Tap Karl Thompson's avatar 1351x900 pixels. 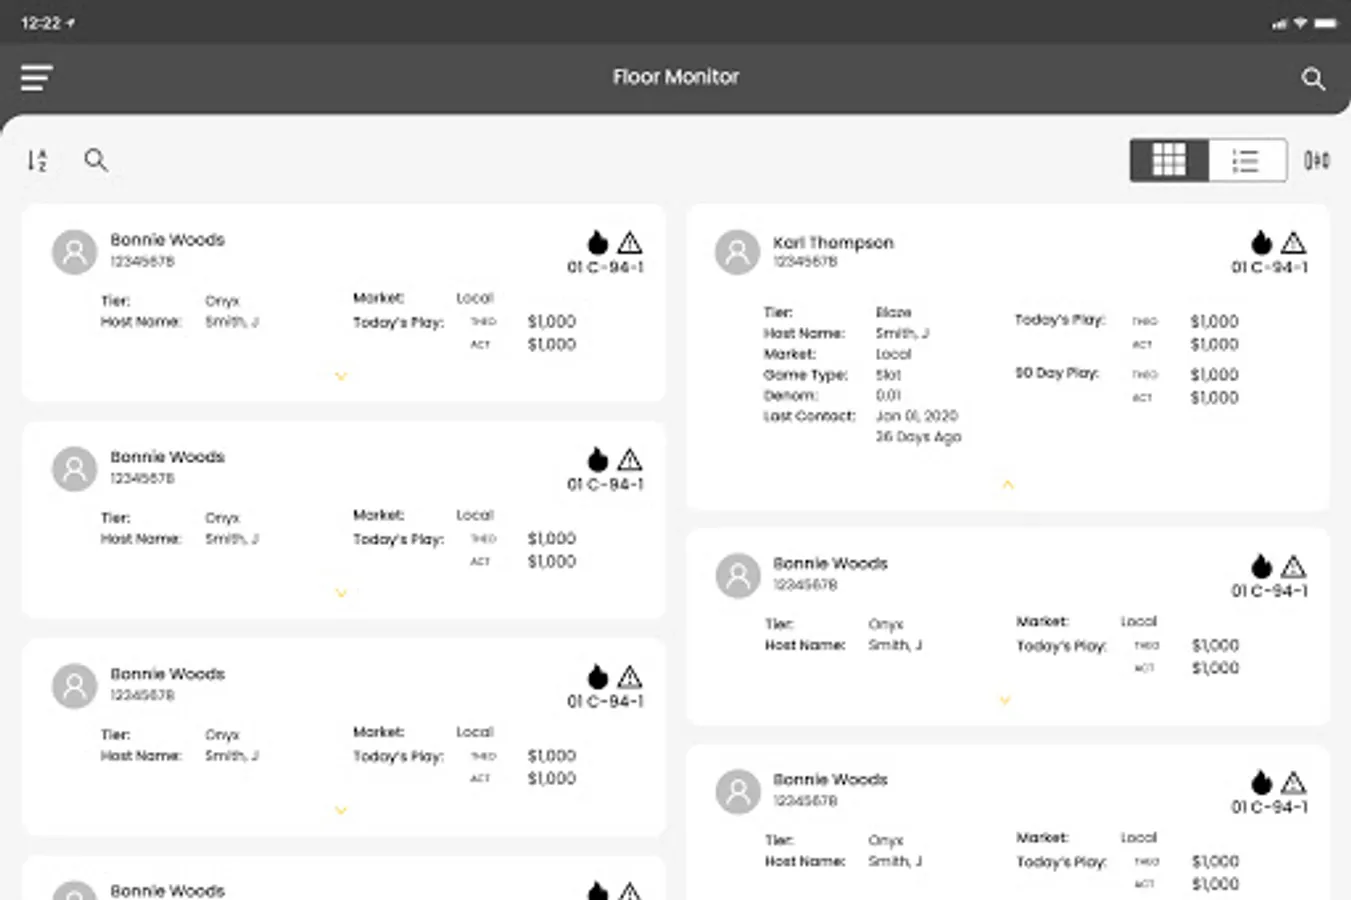pos(738,252)
